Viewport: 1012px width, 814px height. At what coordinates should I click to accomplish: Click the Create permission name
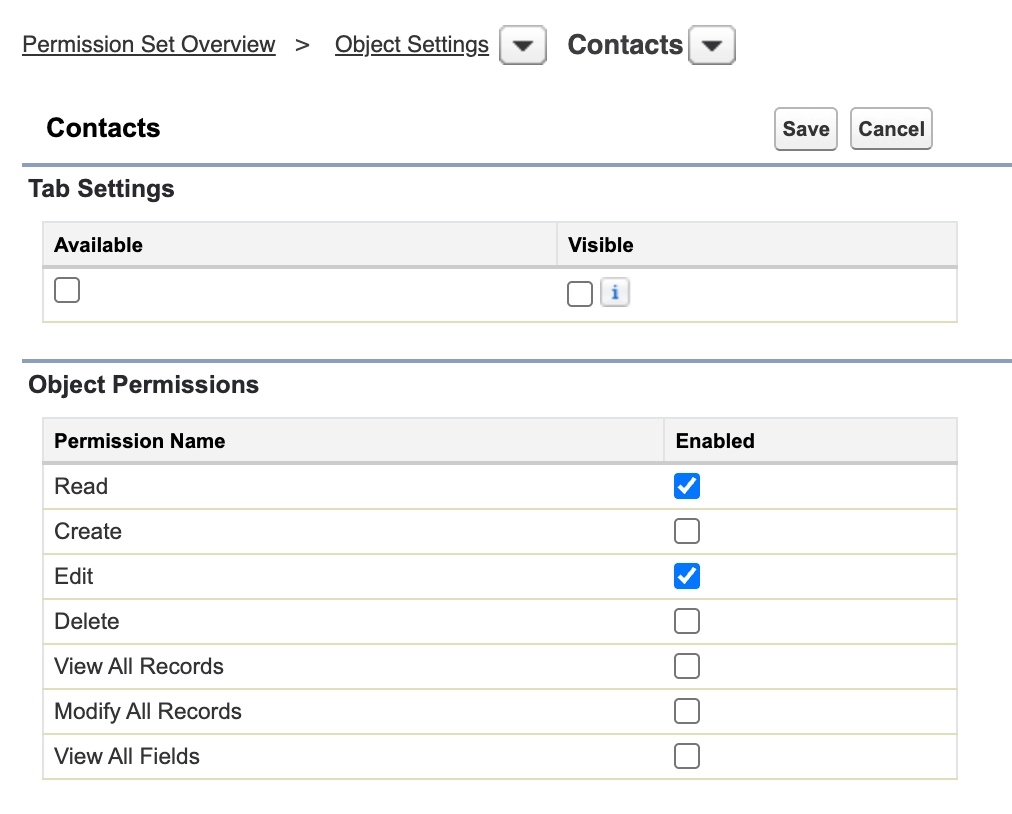[88, 531]
